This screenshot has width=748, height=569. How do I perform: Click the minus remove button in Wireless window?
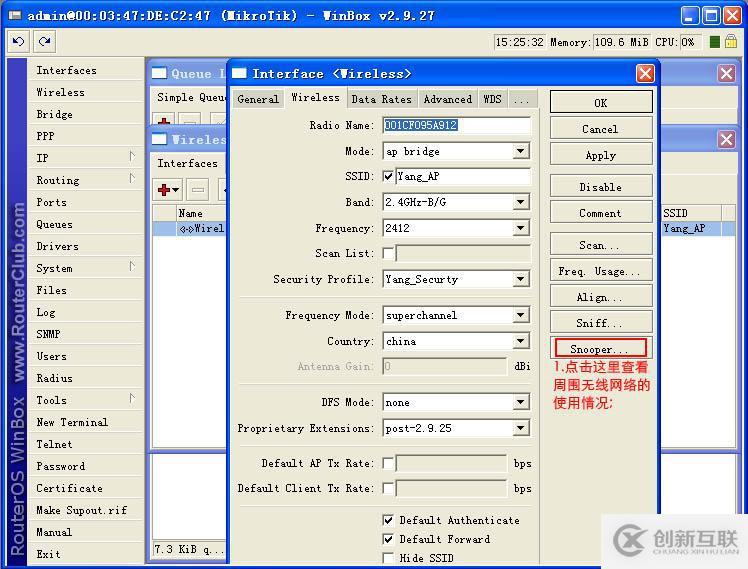tap(198, 190)
